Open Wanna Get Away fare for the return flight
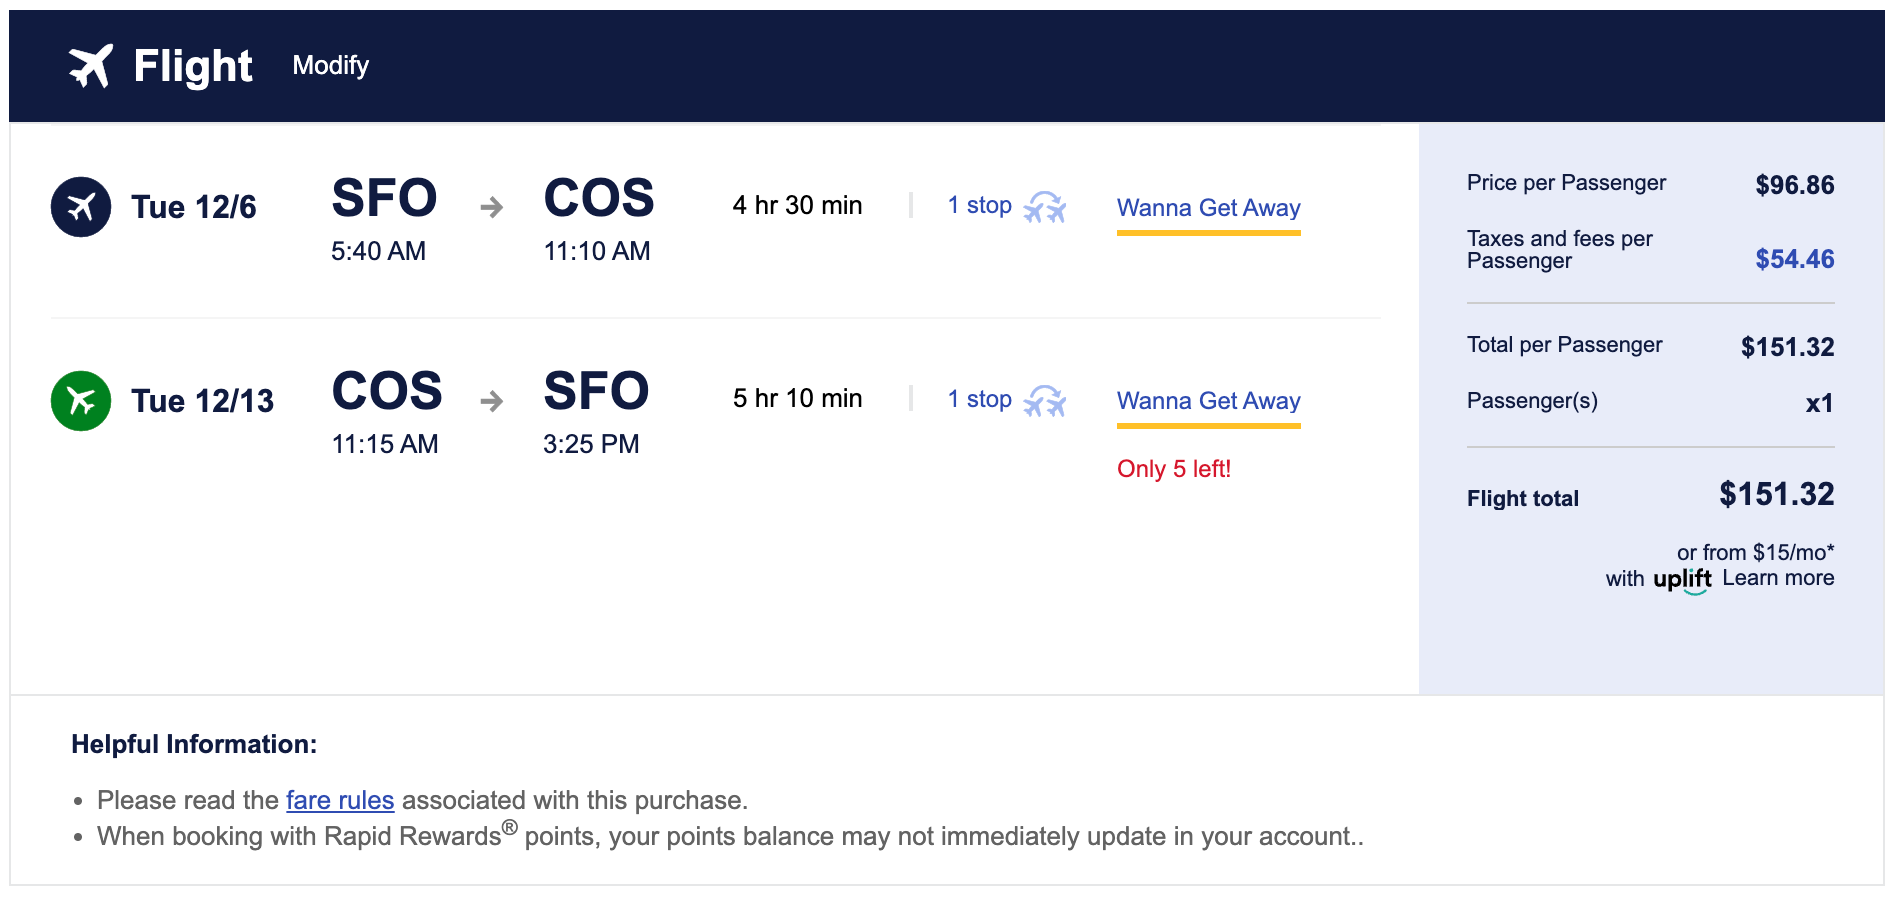The height and width of the screenshot is (900, 1896). point(1208,401)
